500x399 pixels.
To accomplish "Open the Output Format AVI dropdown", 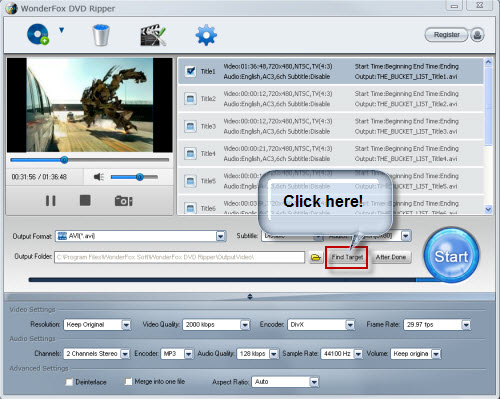I will coord(141,236).
